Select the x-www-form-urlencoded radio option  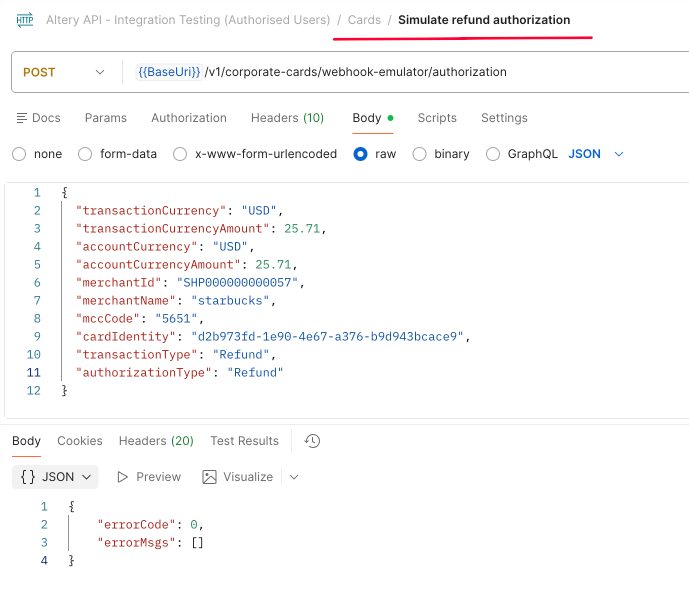click(x=180, y=154)
